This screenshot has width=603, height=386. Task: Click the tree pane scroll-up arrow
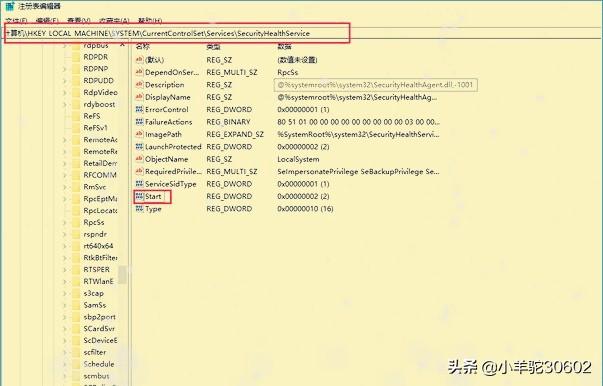(122, 45)
